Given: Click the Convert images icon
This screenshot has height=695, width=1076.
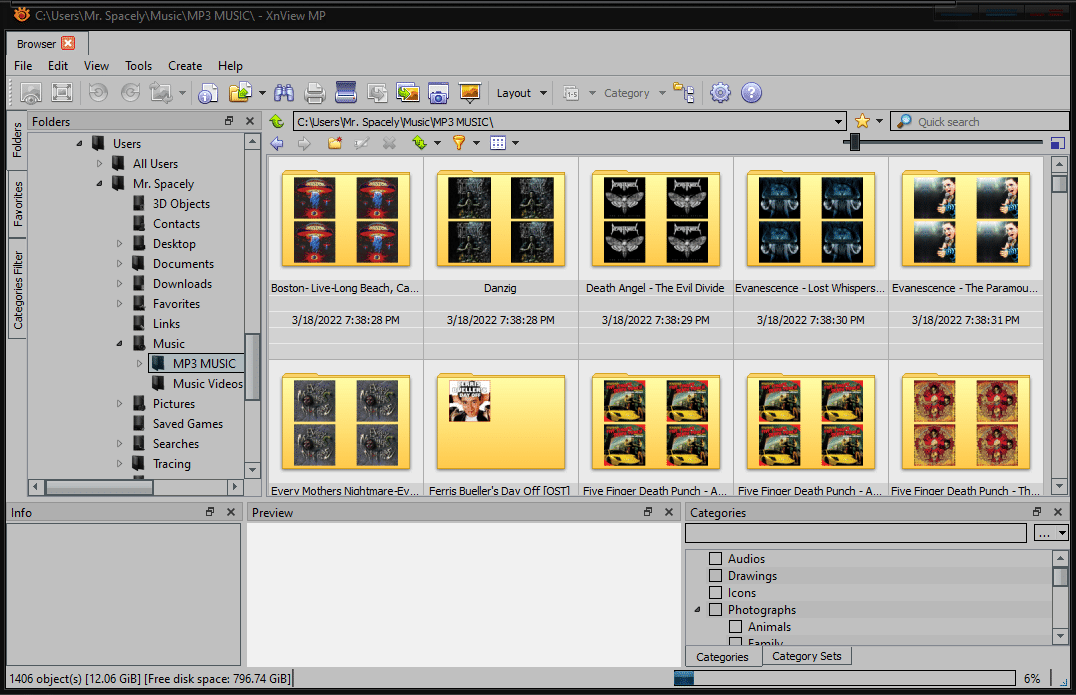Looking at the screenshot, I should click(x=408, y=93).
